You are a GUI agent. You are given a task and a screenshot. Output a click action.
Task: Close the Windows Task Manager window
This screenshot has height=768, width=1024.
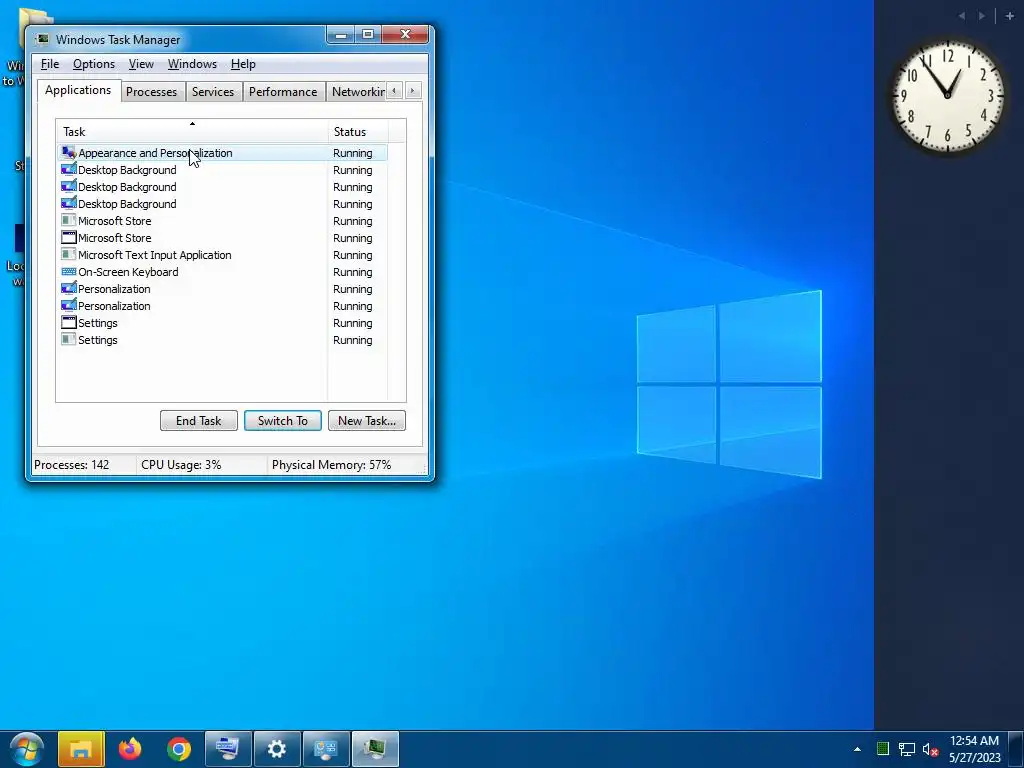405,35
